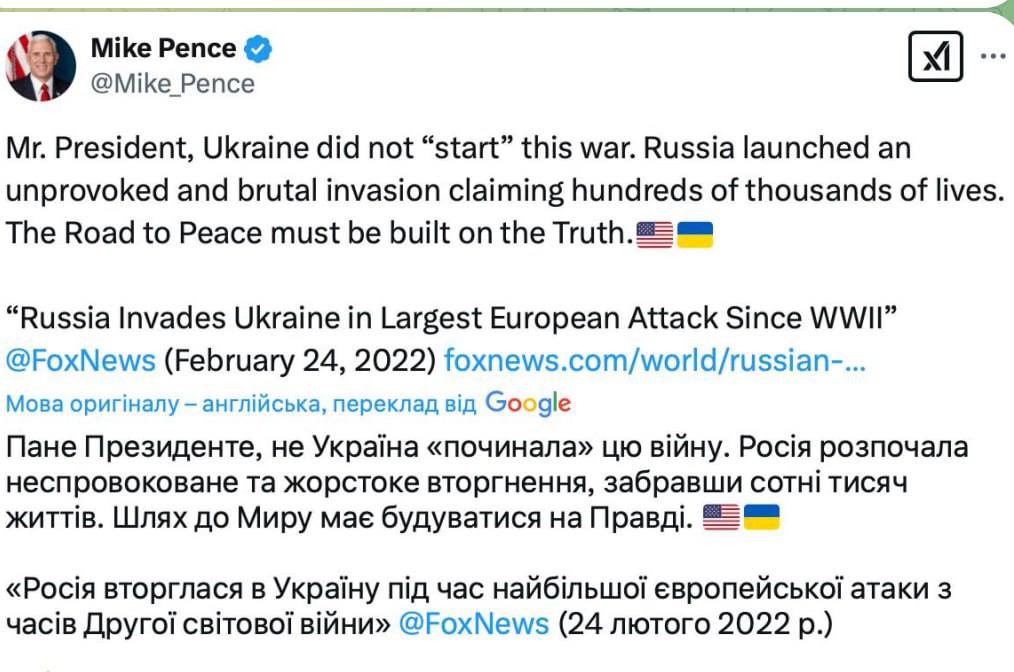This screenshot has height=672, width=1014.
Task: Click the @FoxNews mention in the Ukrainian translation
Action: coord(474,624)
